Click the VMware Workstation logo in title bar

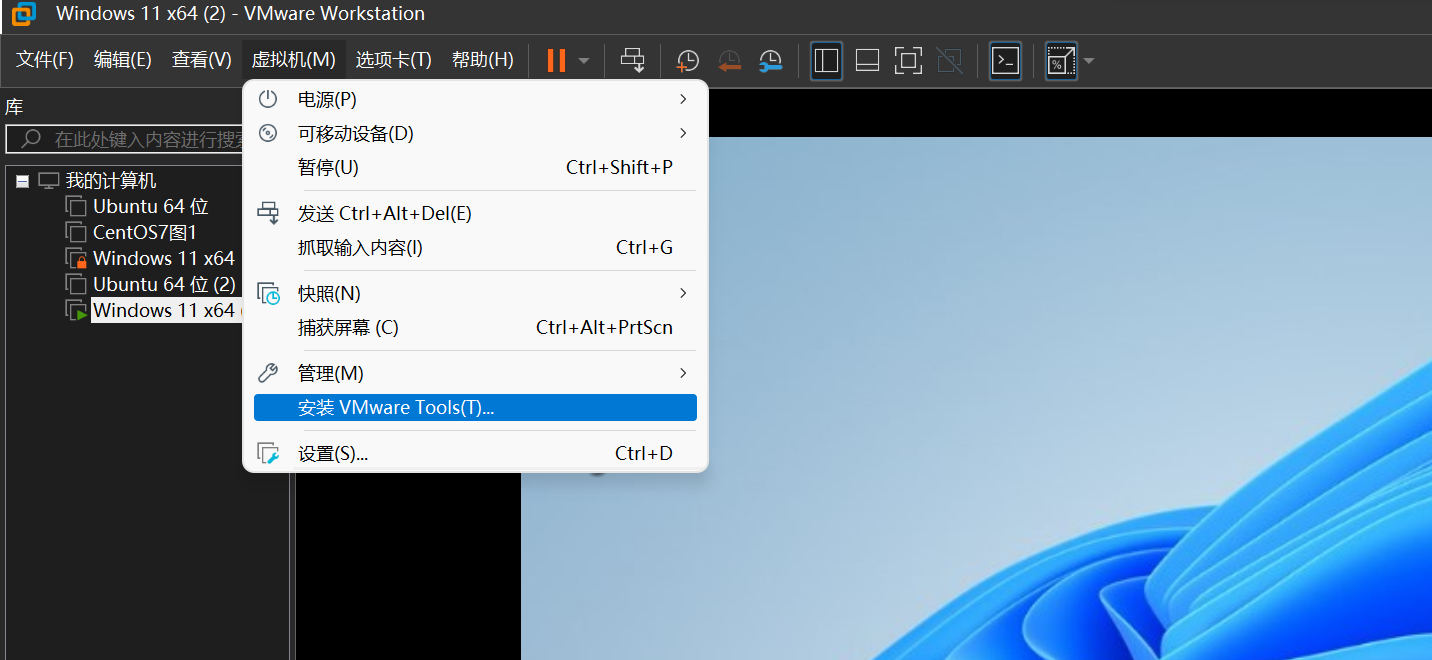pyautogui.click(x=24, y=14)
